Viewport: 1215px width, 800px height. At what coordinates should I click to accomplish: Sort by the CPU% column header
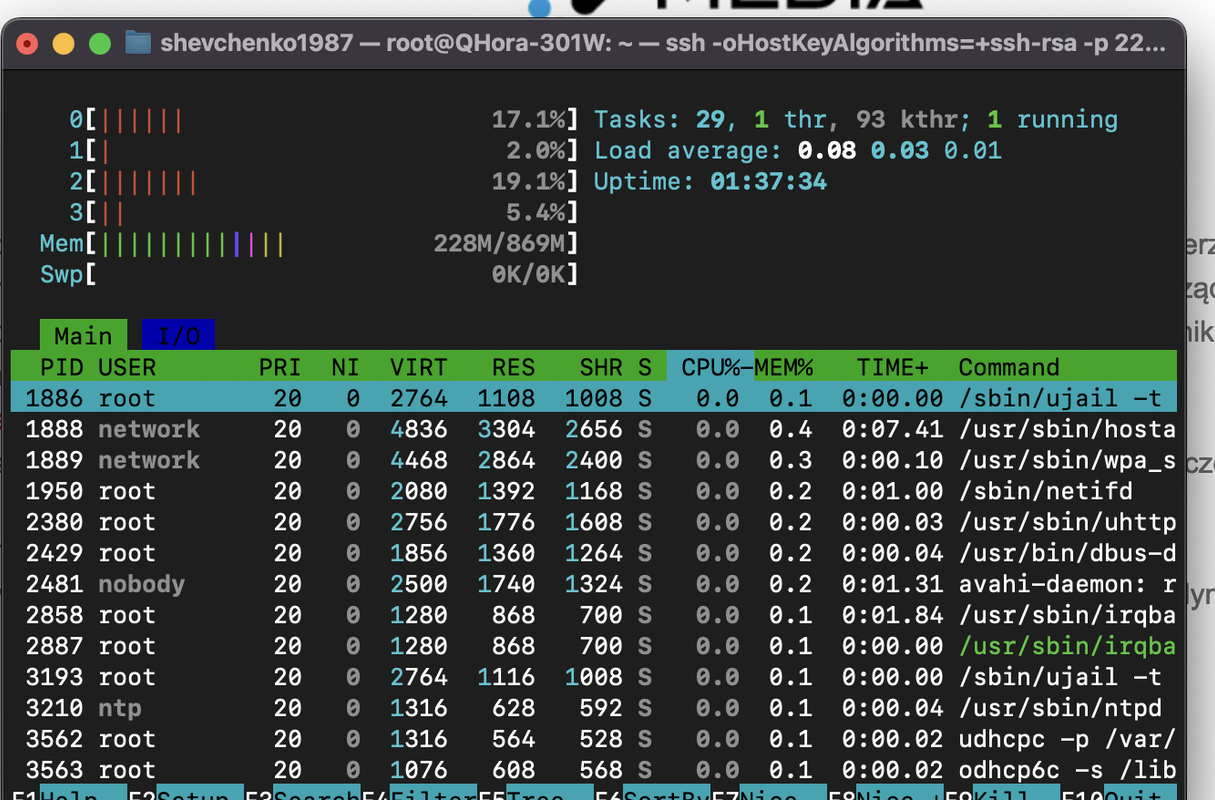click(x=710, y=367)
